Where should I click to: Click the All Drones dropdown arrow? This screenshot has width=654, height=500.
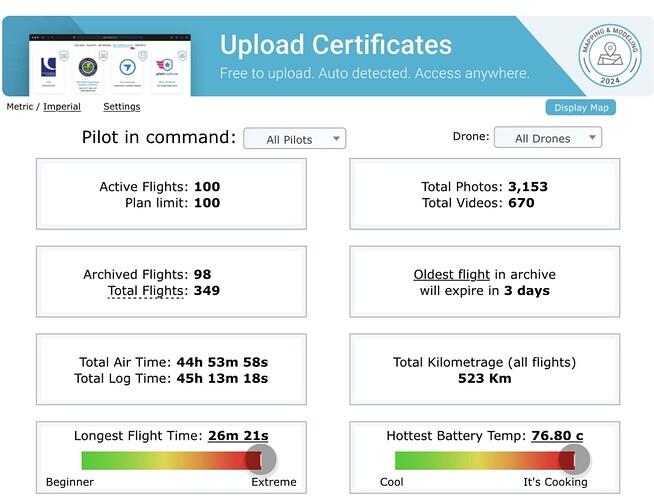592,137
